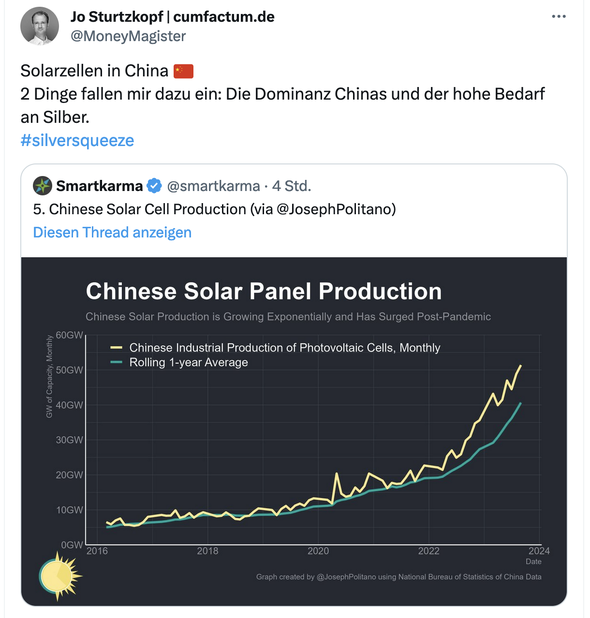This screenshot has width=590, height=618.
Task: Click 'Diesen Thread anzeigen' link
Action: 112,232
